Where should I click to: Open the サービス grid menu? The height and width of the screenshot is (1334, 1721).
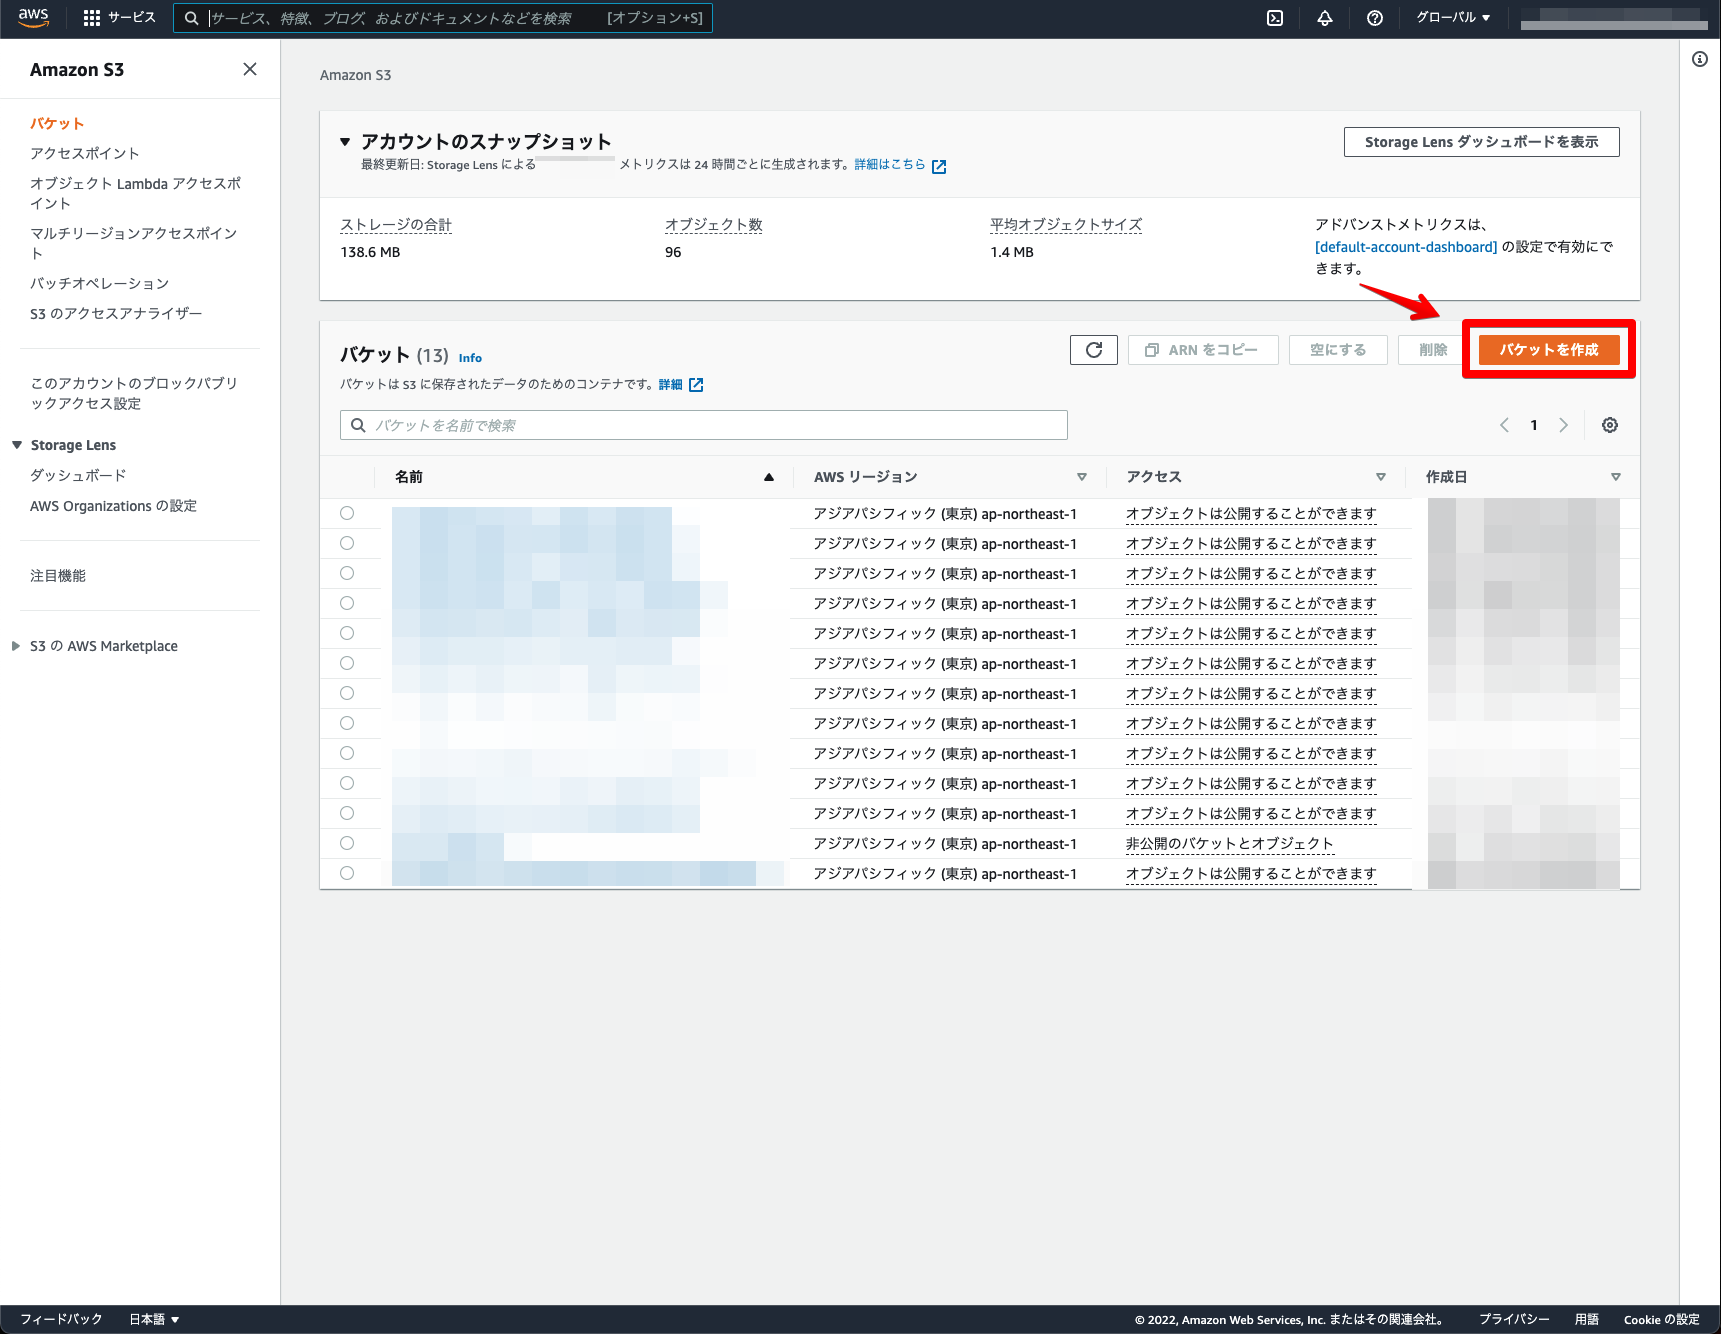[x=120, y=18]
